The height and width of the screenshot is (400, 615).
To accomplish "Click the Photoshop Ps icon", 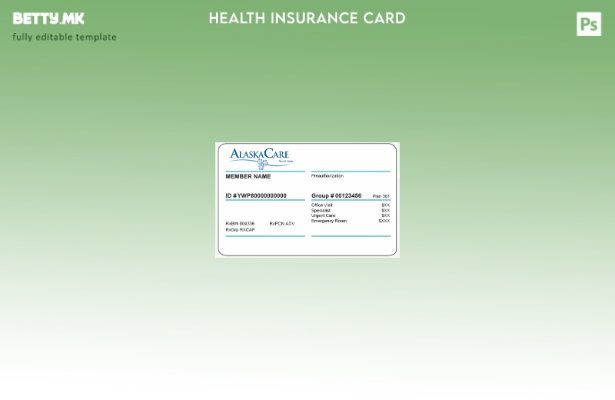I will [x=589, y=24].
